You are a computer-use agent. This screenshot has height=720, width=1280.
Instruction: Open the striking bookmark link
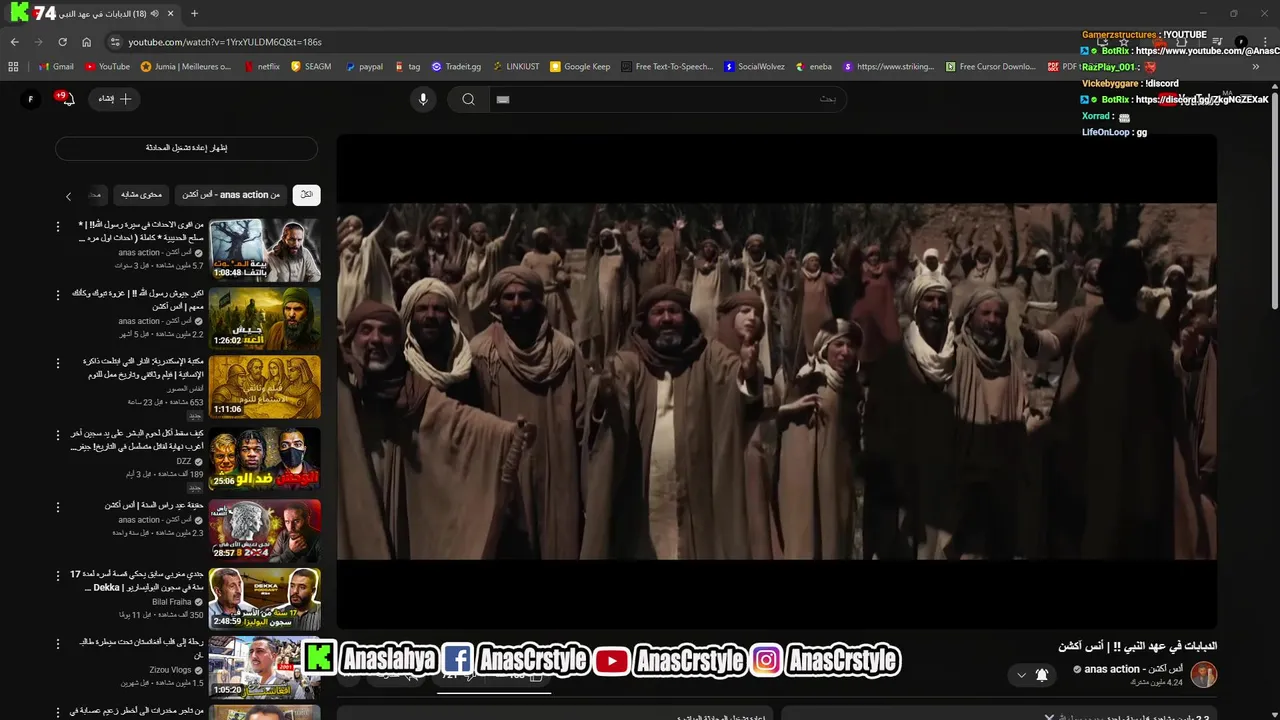(x=889, y=67)
